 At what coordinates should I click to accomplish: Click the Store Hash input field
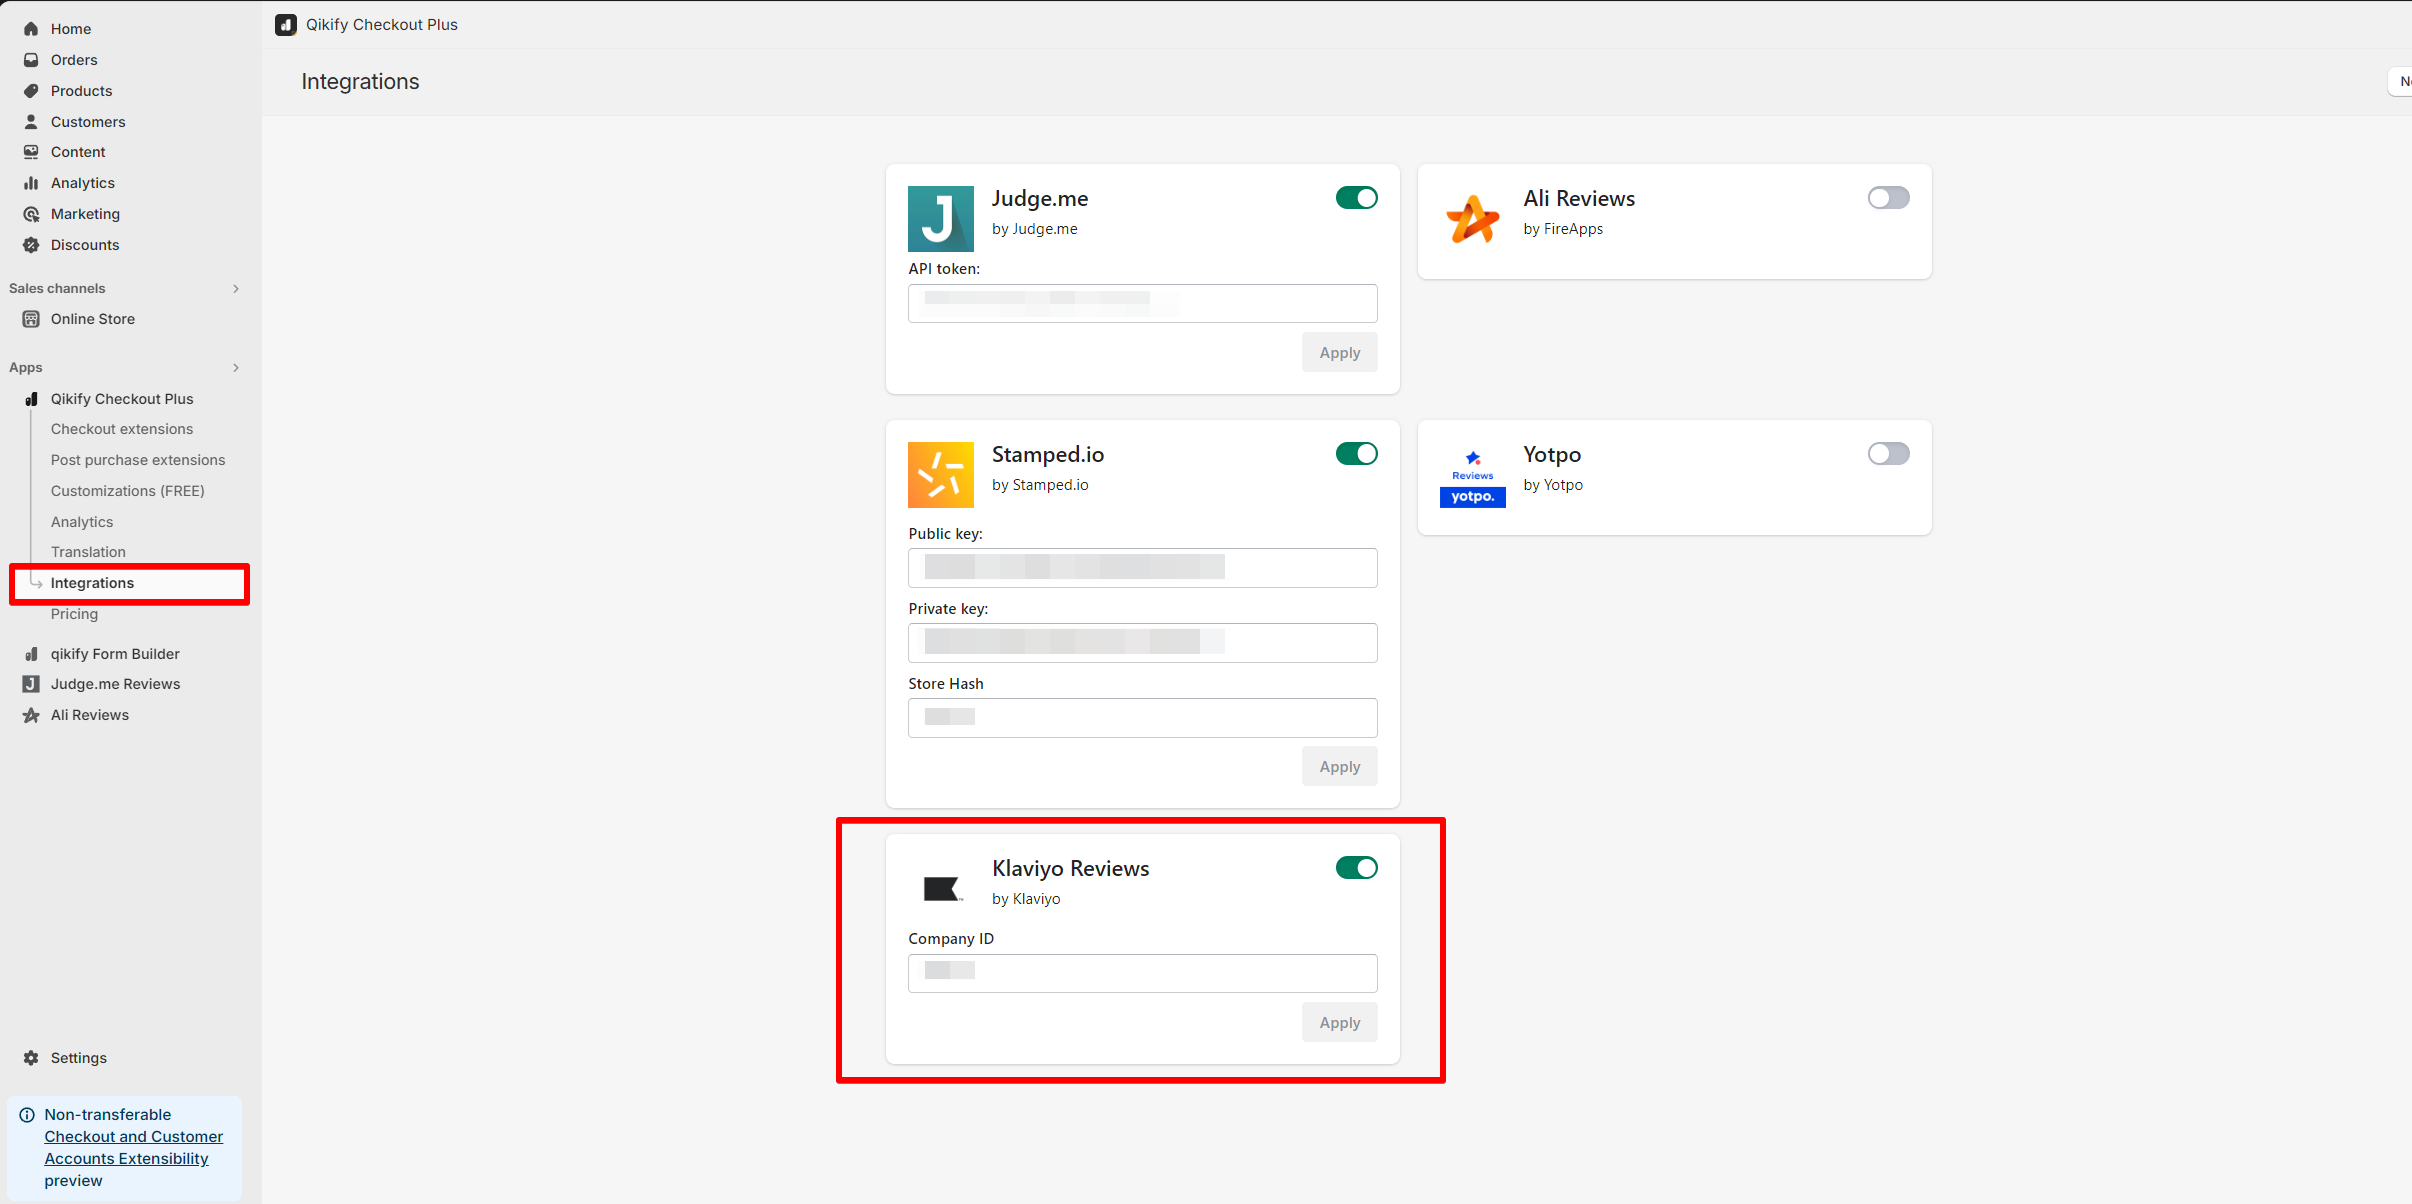(x=1143, y=718)
